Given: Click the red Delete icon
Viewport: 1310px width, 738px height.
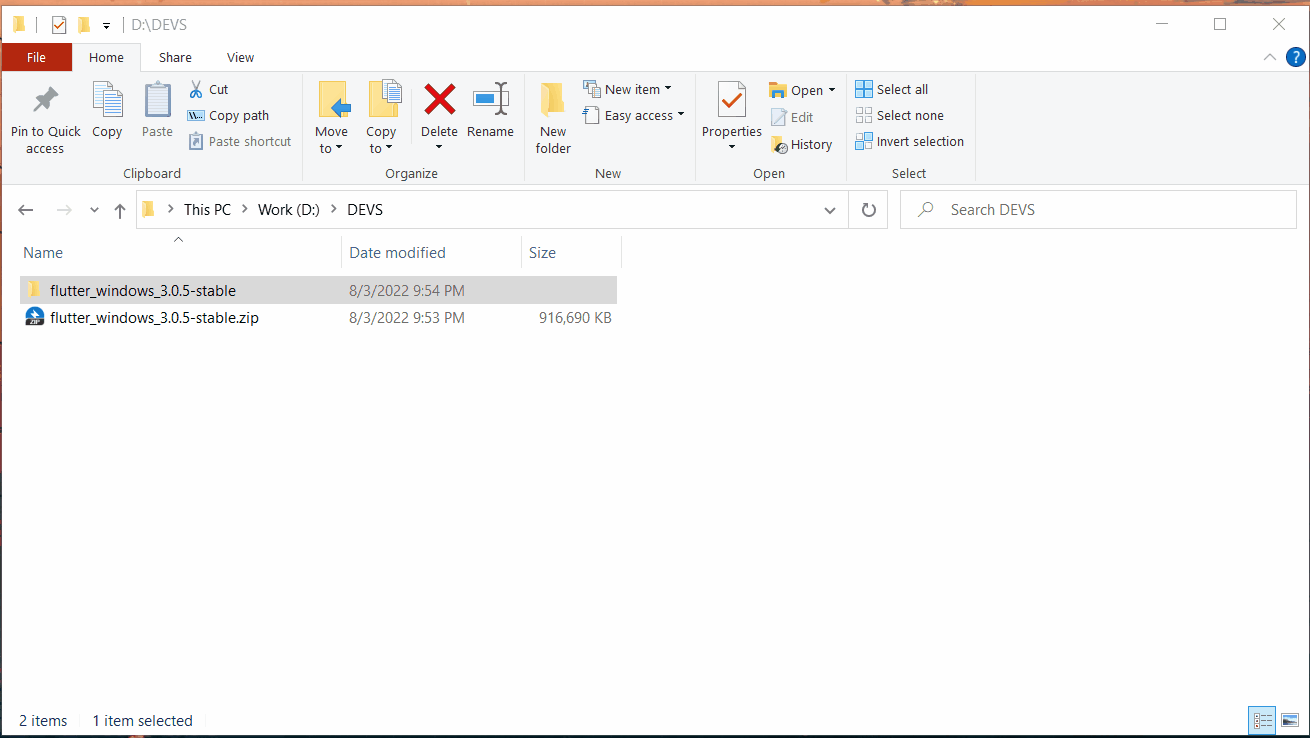Looking at the screenshot, I should pyautogui.click(x=439, y=99).
